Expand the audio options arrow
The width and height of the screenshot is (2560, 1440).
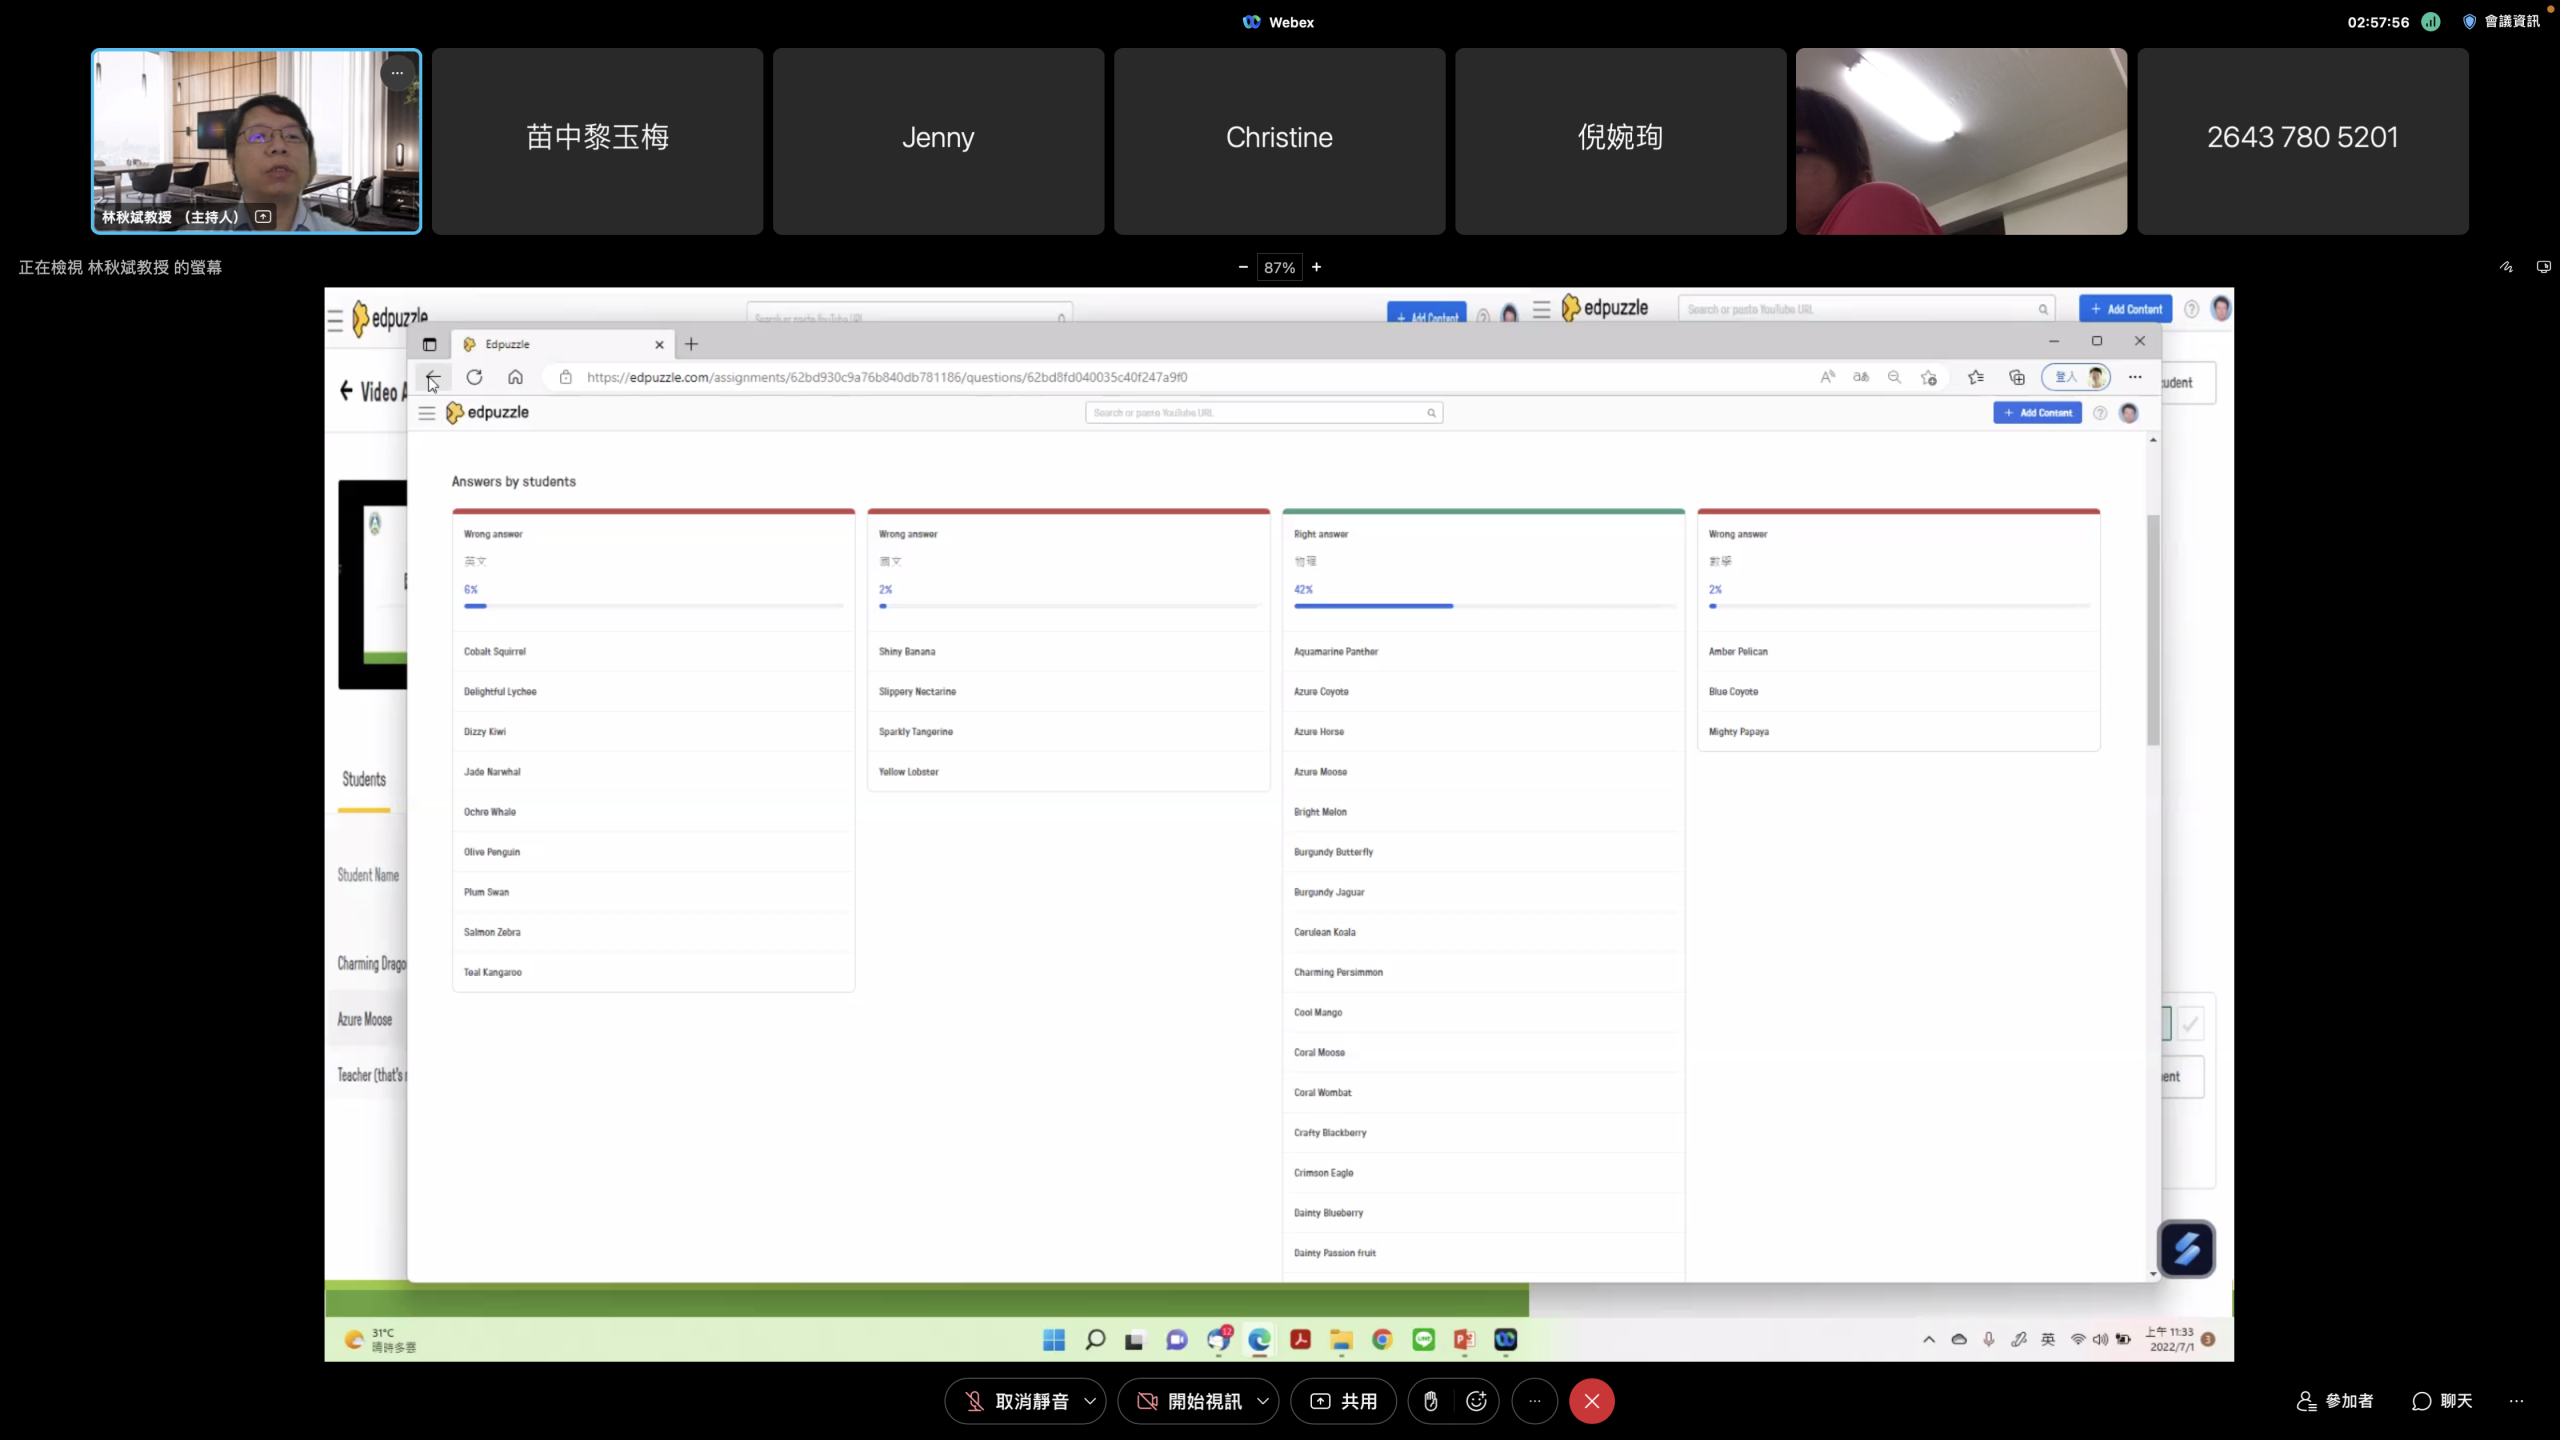coord(1090,1401)
